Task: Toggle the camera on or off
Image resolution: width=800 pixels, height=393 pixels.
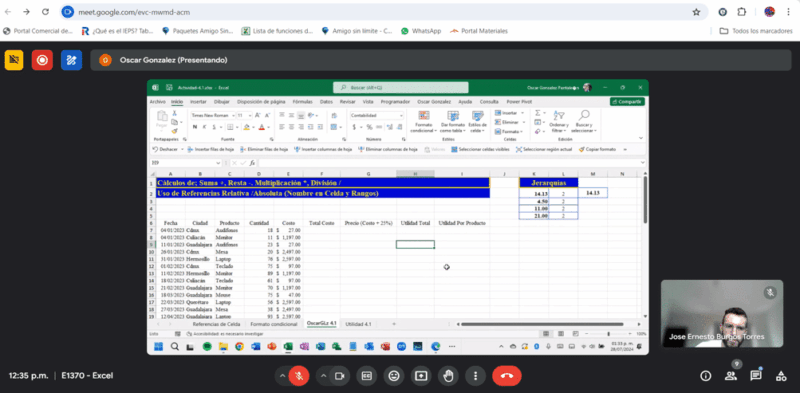Action: [339, 376]
